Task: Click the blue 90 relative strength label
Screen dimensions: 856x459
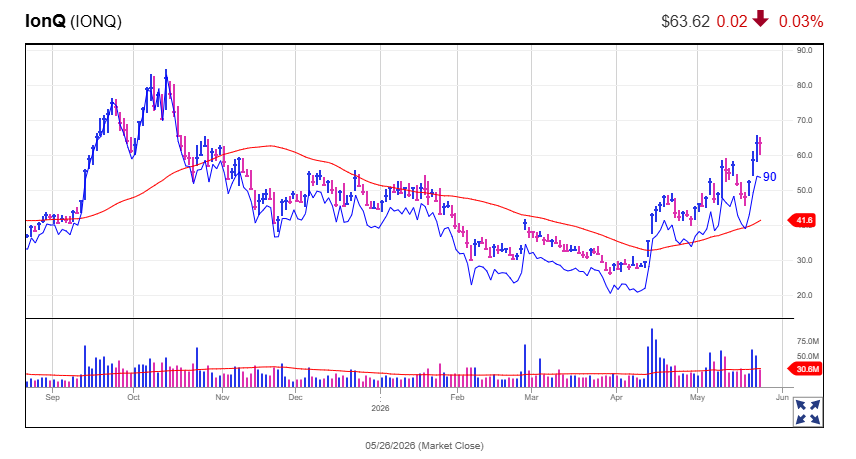Action: (x=769, y=177)
